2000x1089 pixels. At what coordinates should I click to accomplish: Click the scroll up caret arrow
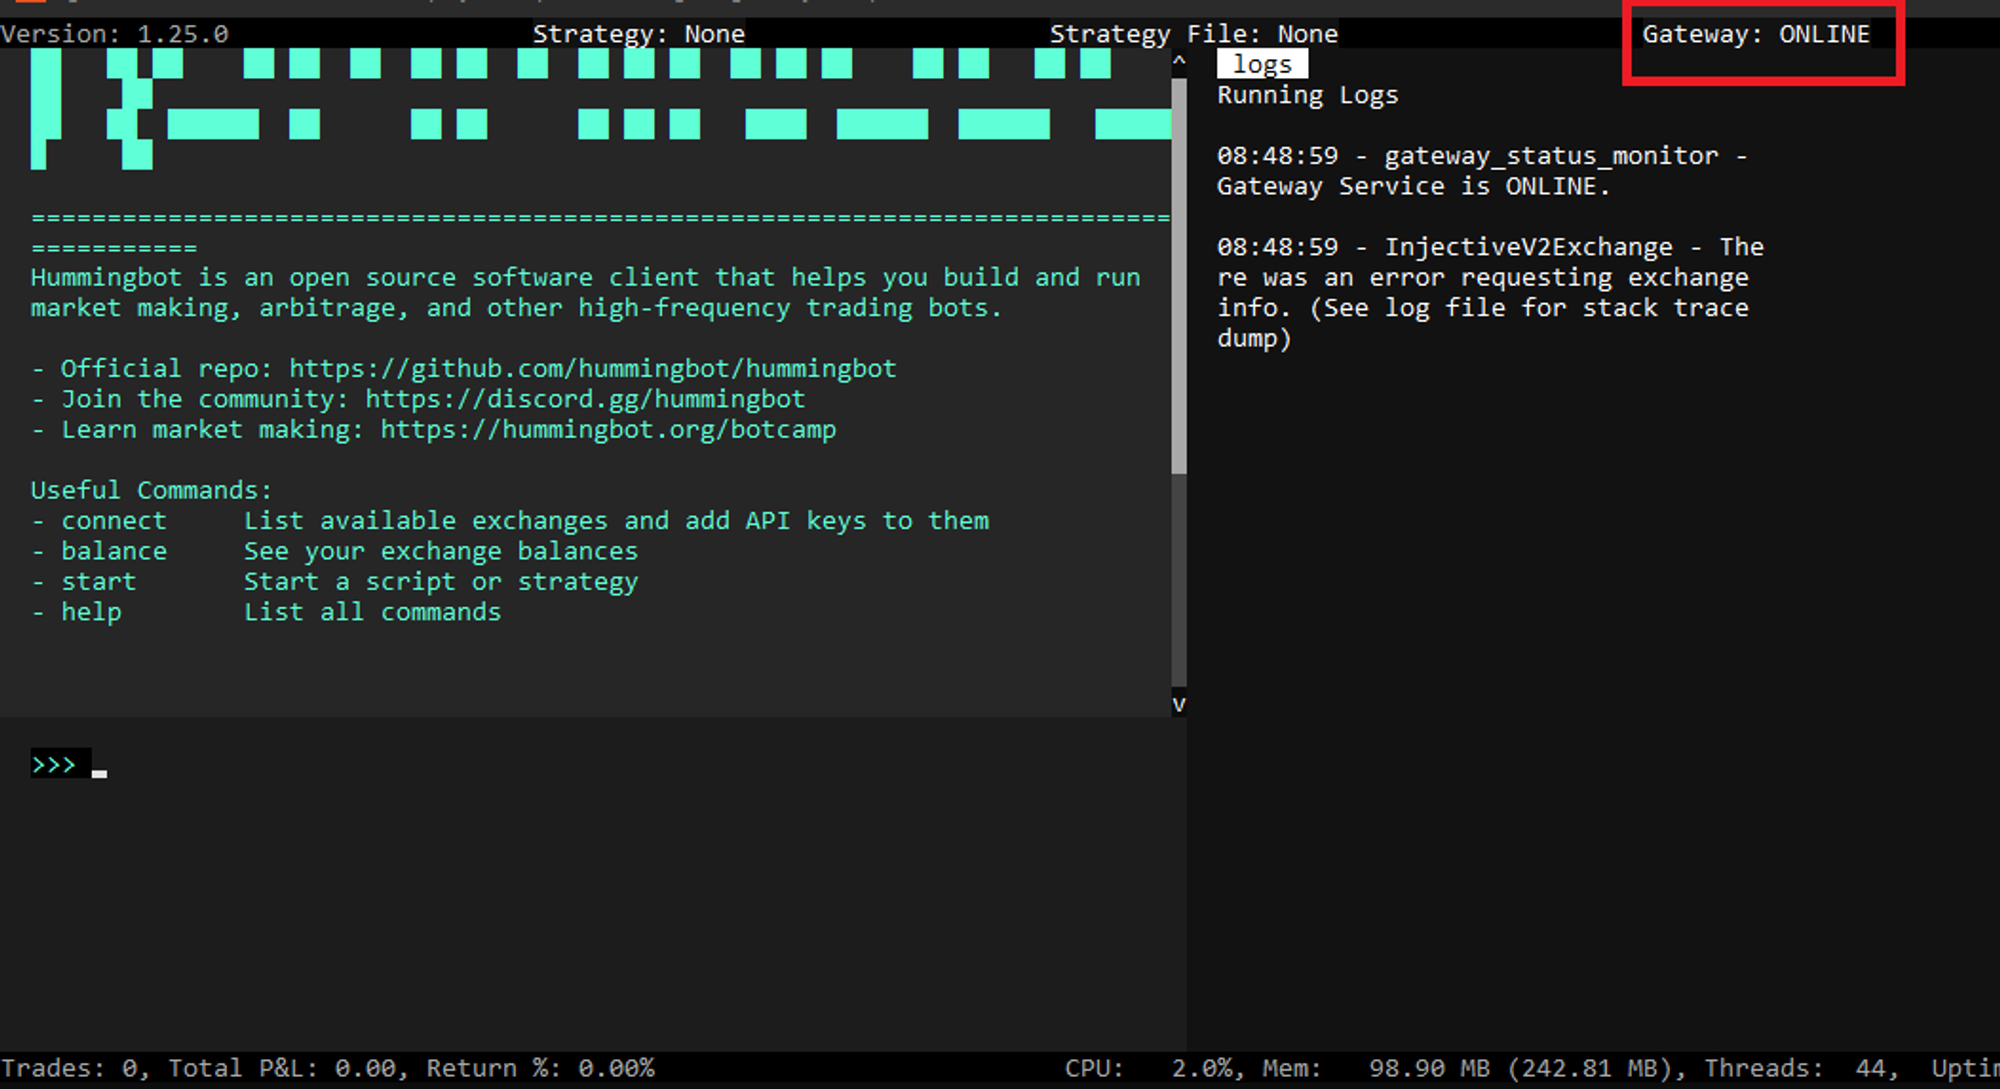[x=1179, y=62]
